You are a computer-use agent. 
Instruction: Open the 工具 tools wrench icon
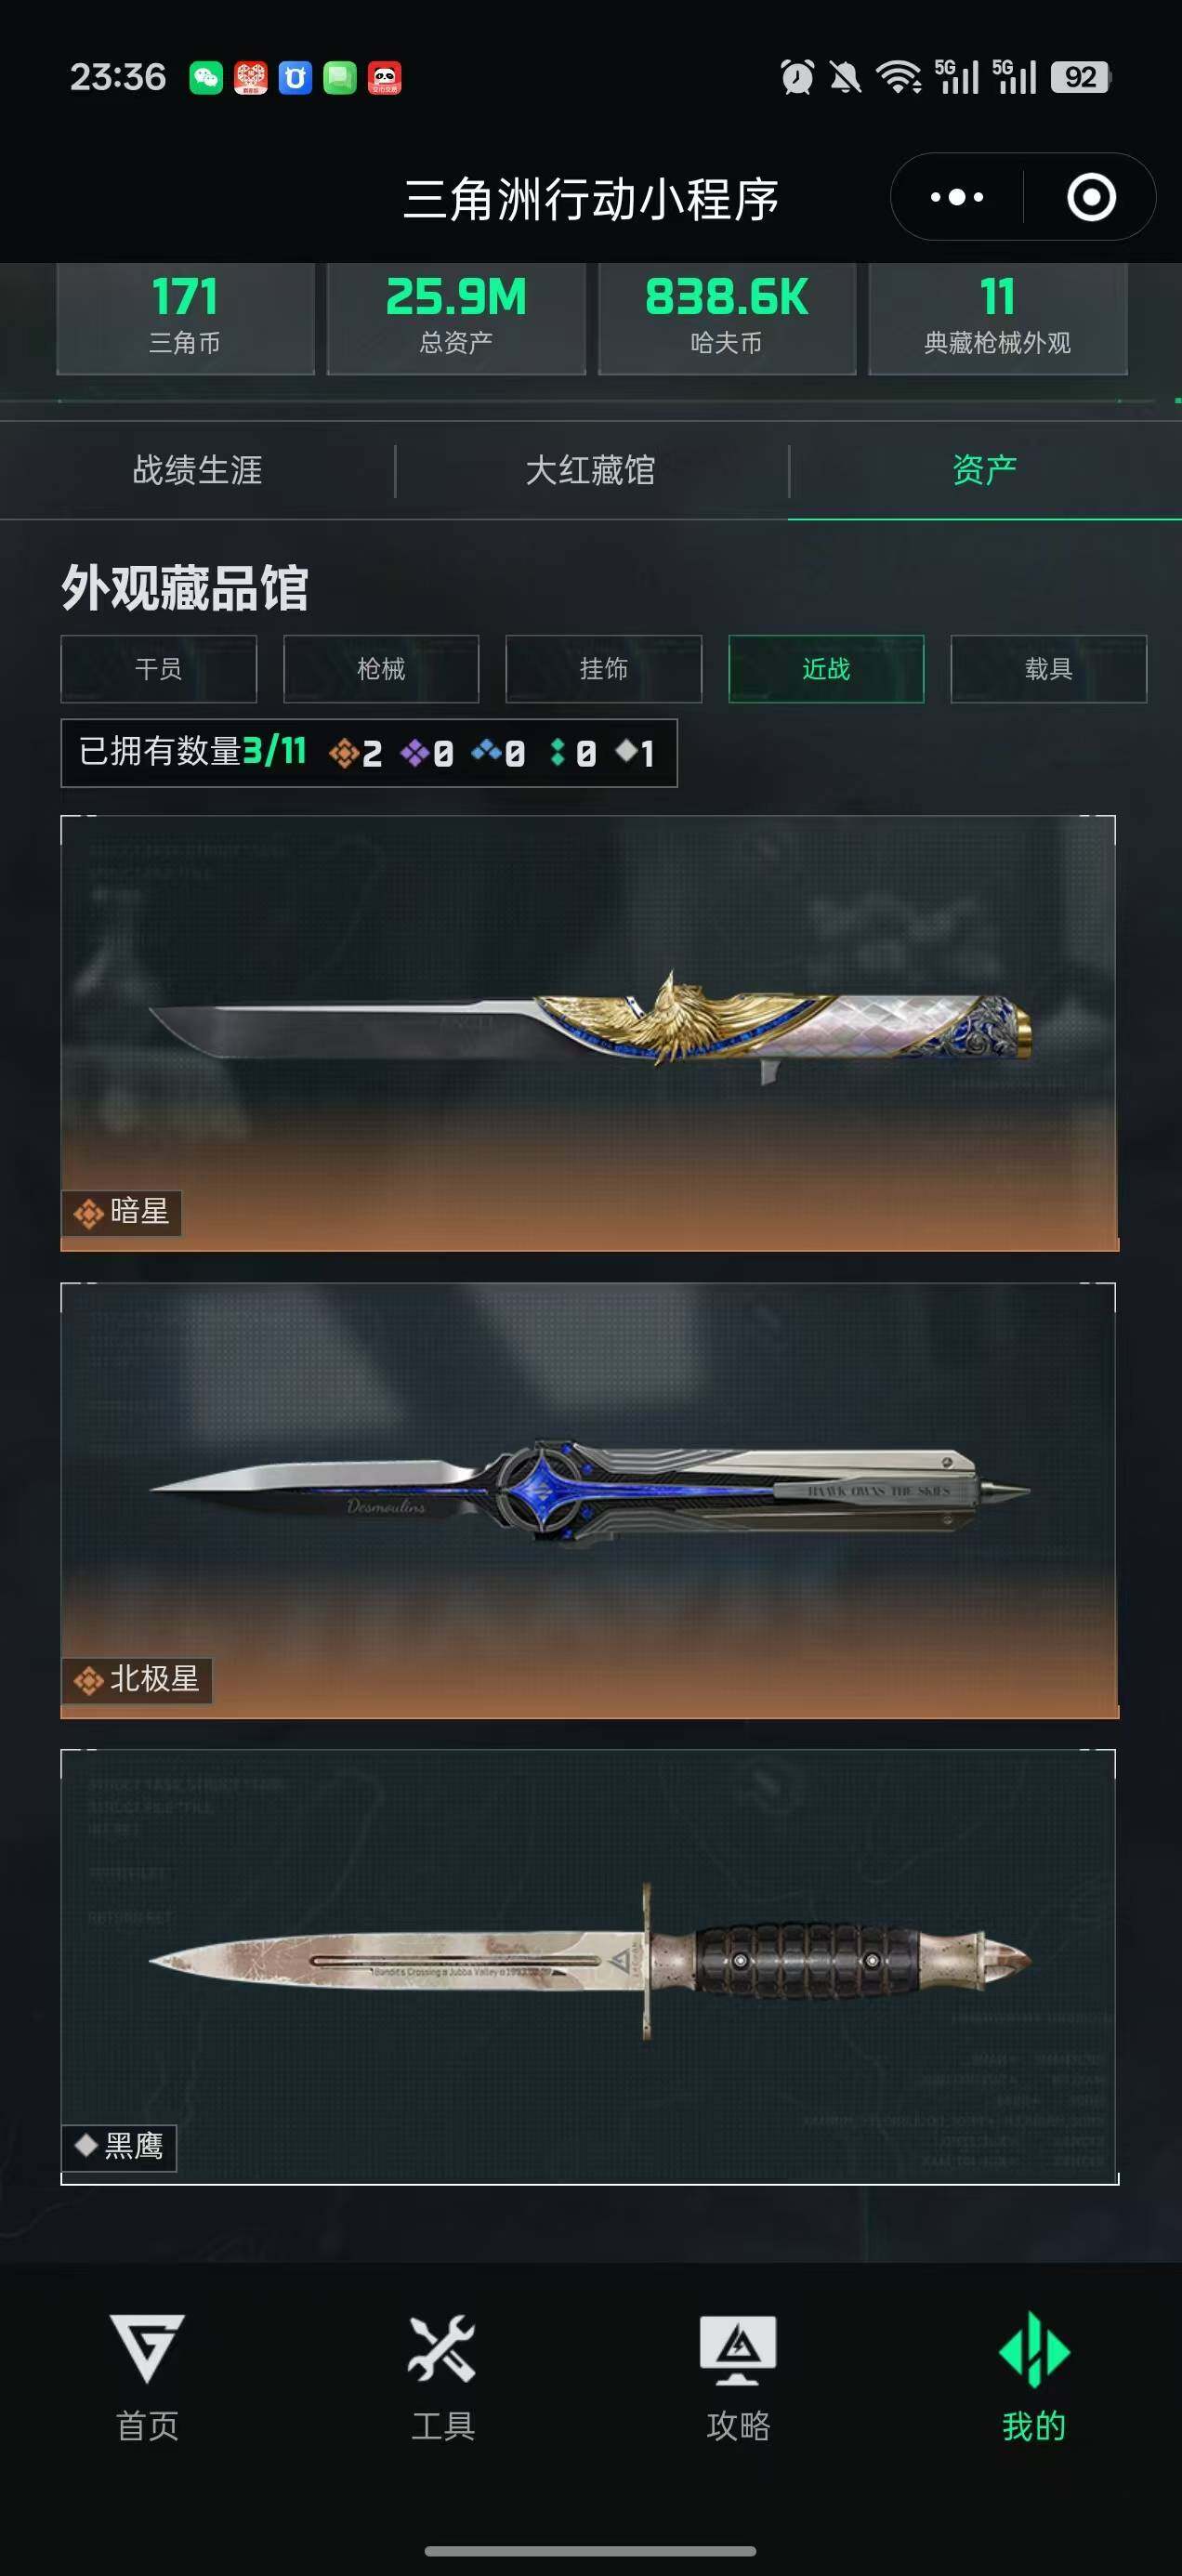[442, 2347]
